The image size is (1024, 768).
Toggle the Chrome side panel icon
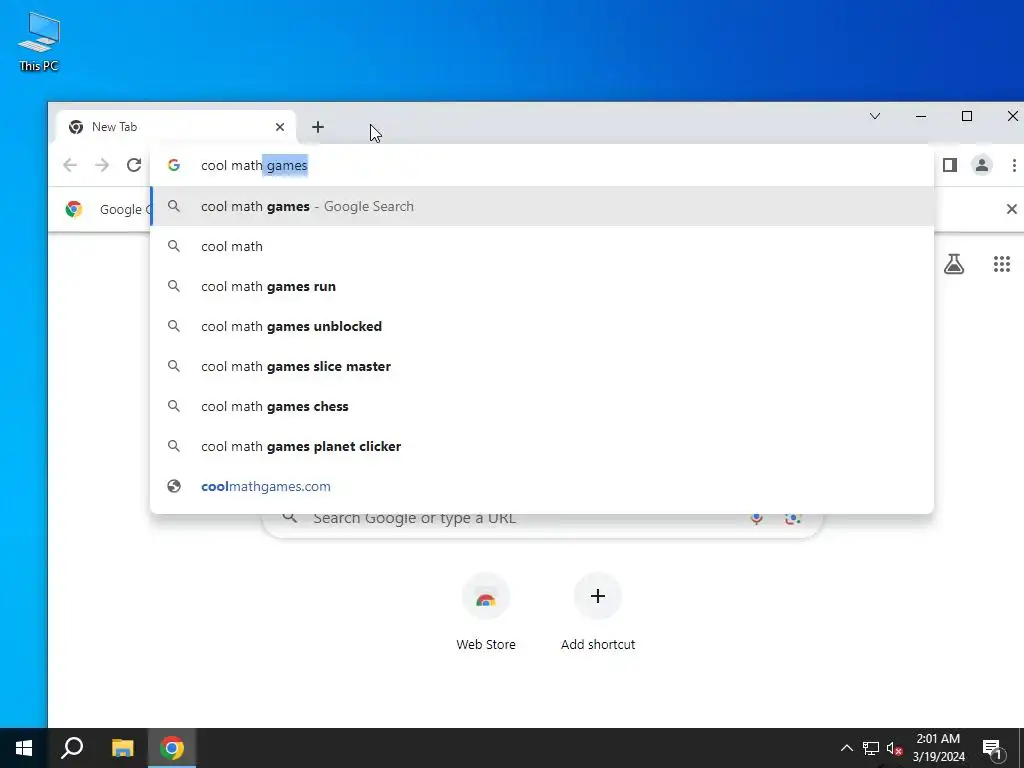click(950, 165)
